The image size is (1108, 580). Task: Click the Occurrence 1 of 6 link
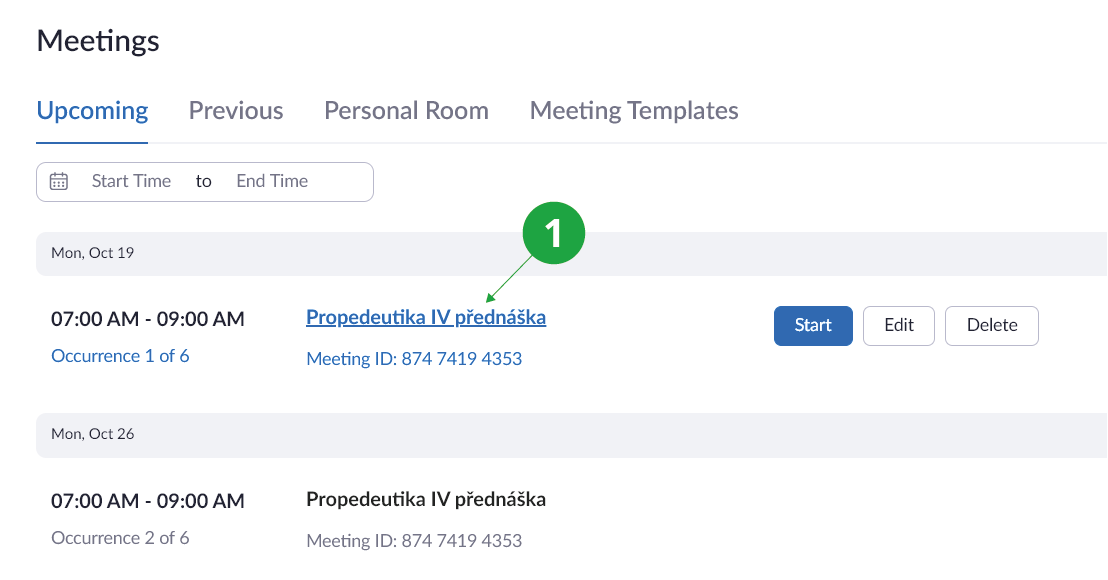pos(120,356)
